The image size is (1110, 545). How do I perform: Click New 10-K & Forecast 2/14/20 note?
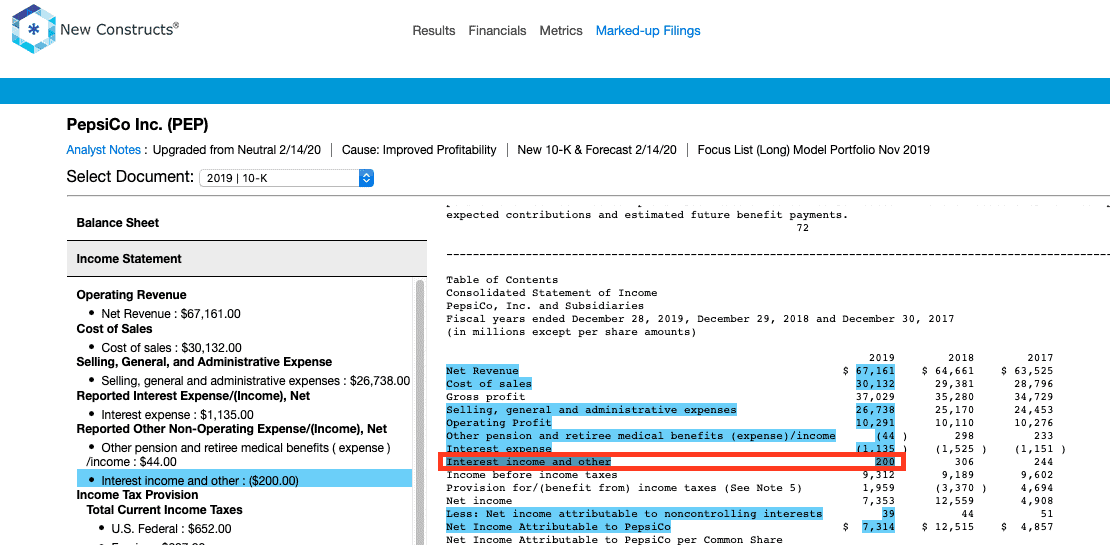597,150
